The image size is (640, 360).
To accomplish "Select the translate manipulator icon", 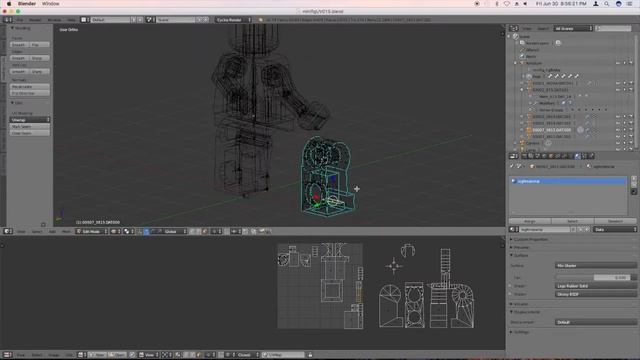I will click(147, 231).
